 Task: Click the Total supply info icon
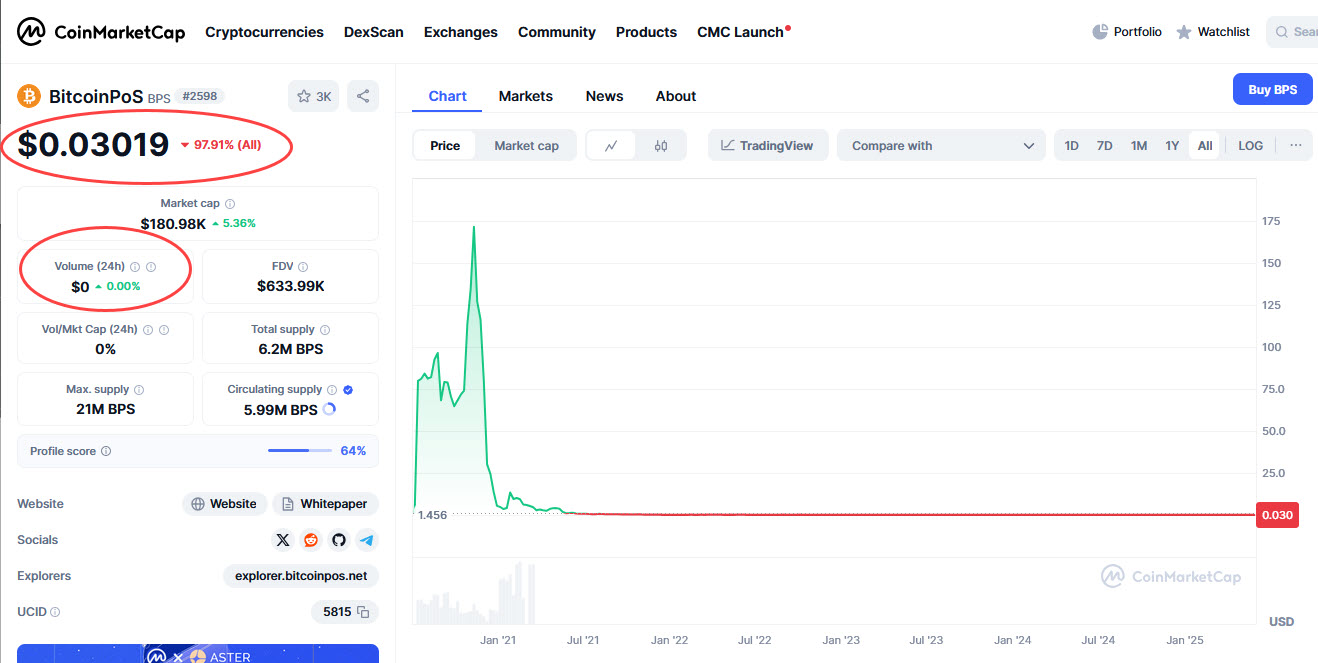325,329
